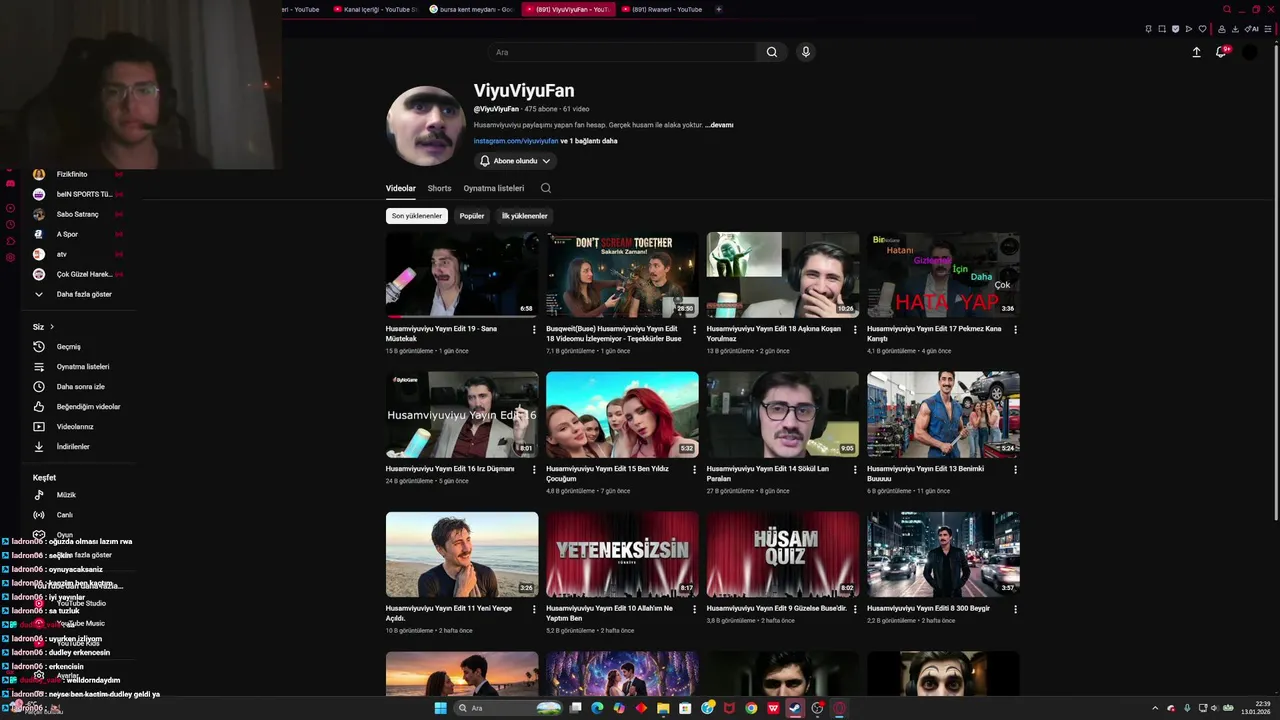
Task: Open Fizikfinito subscription channel
Action: pos(72,174)
